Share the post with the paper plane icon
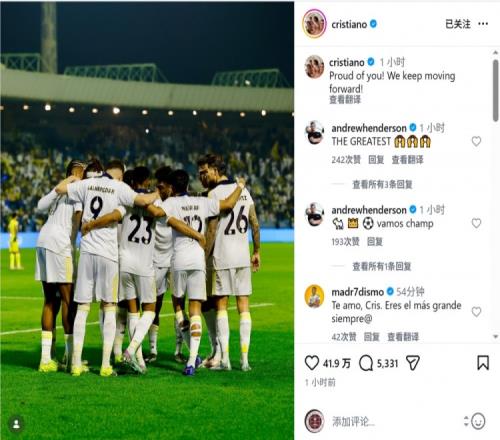 click(x=413, y=363)
